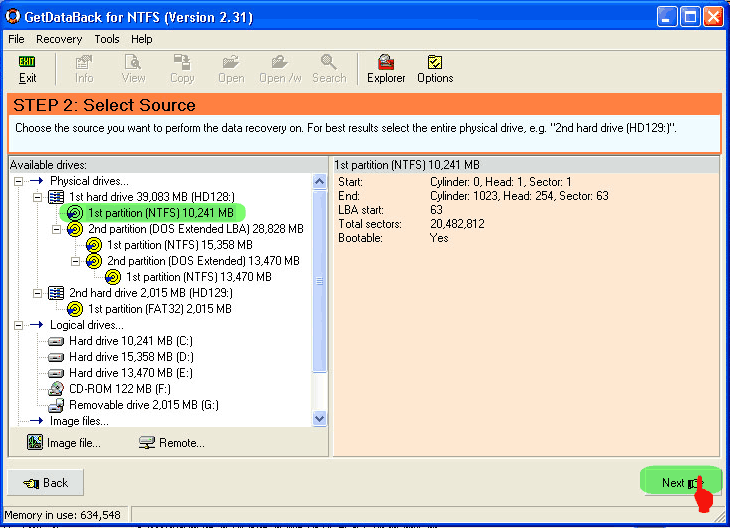Click the Removable drive G: icon
This screenshot has width=730, height=528.
tap(56, 405)
